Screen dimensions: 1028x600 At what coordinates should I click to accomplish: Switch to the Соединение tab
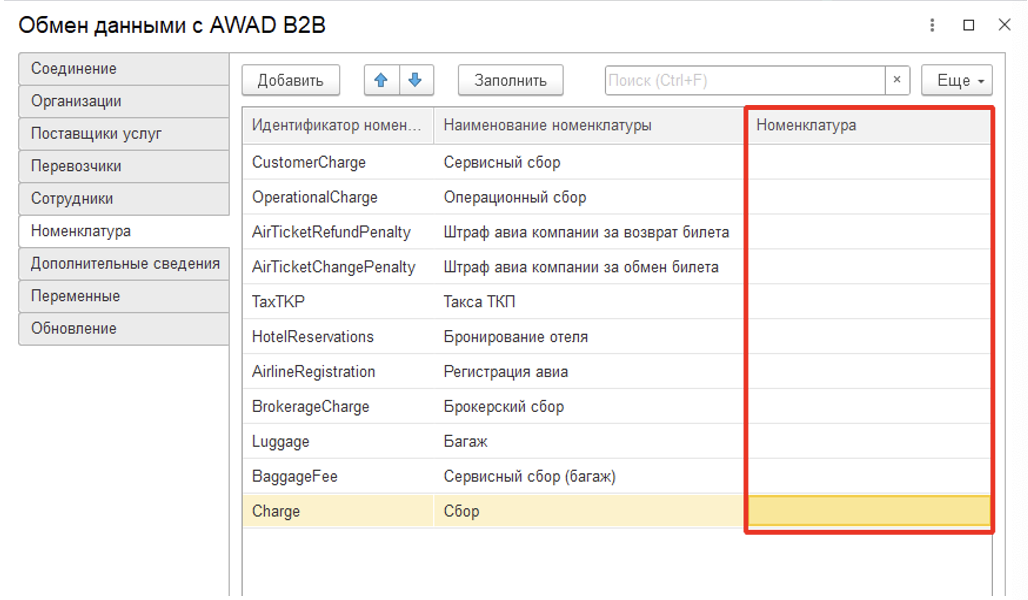tap(123, 69)
